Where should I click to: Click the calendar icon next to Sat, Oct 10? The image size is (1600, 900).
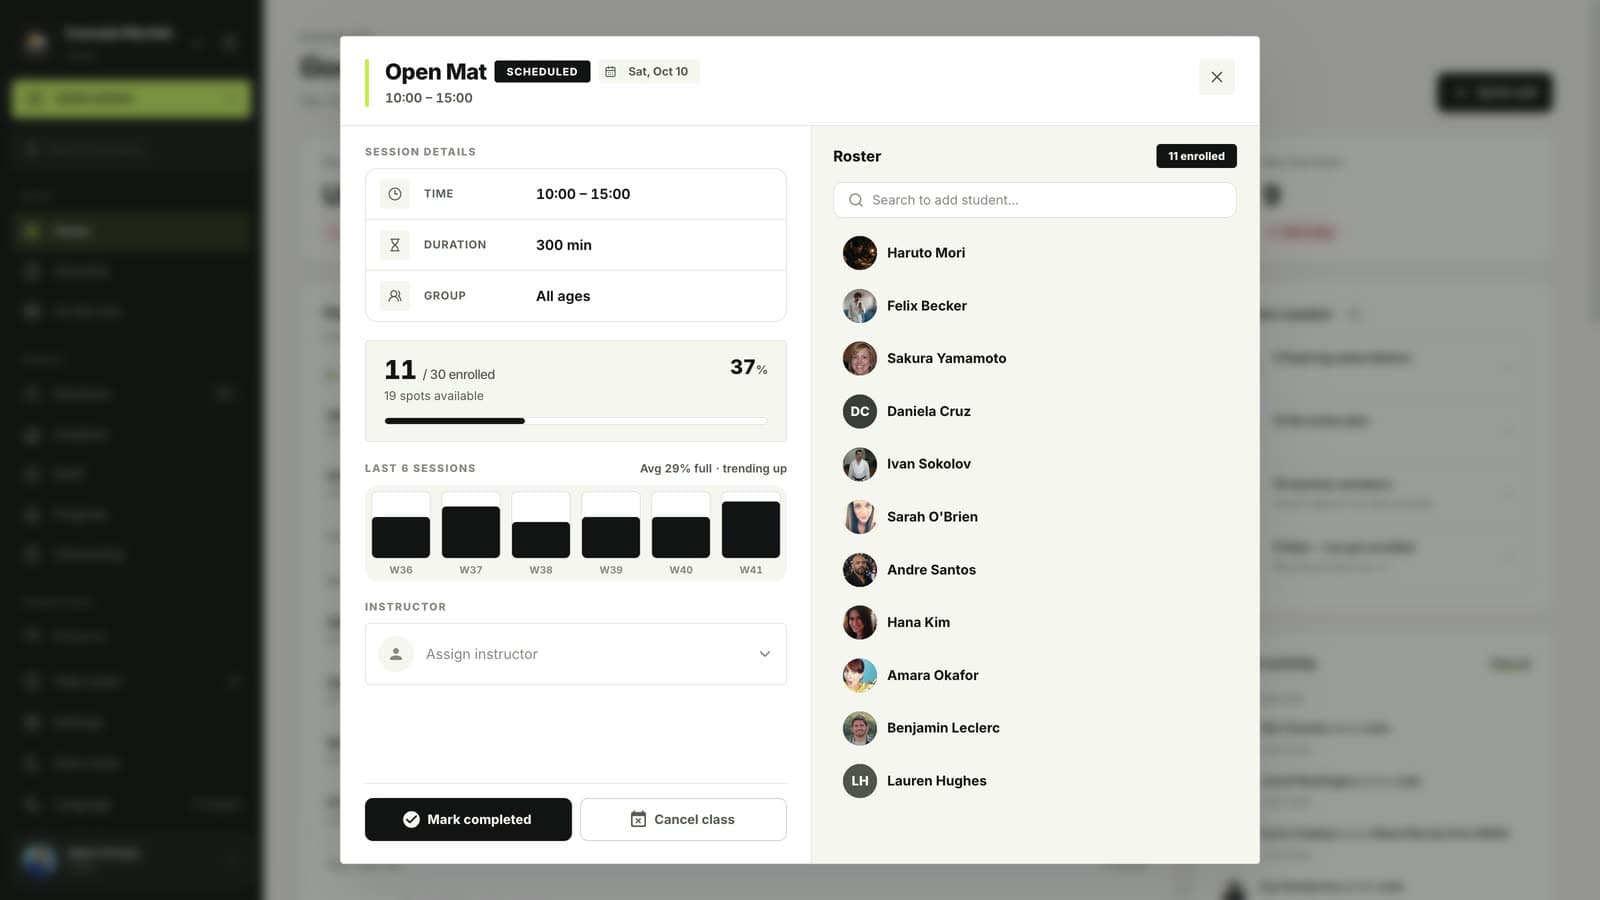610,72
